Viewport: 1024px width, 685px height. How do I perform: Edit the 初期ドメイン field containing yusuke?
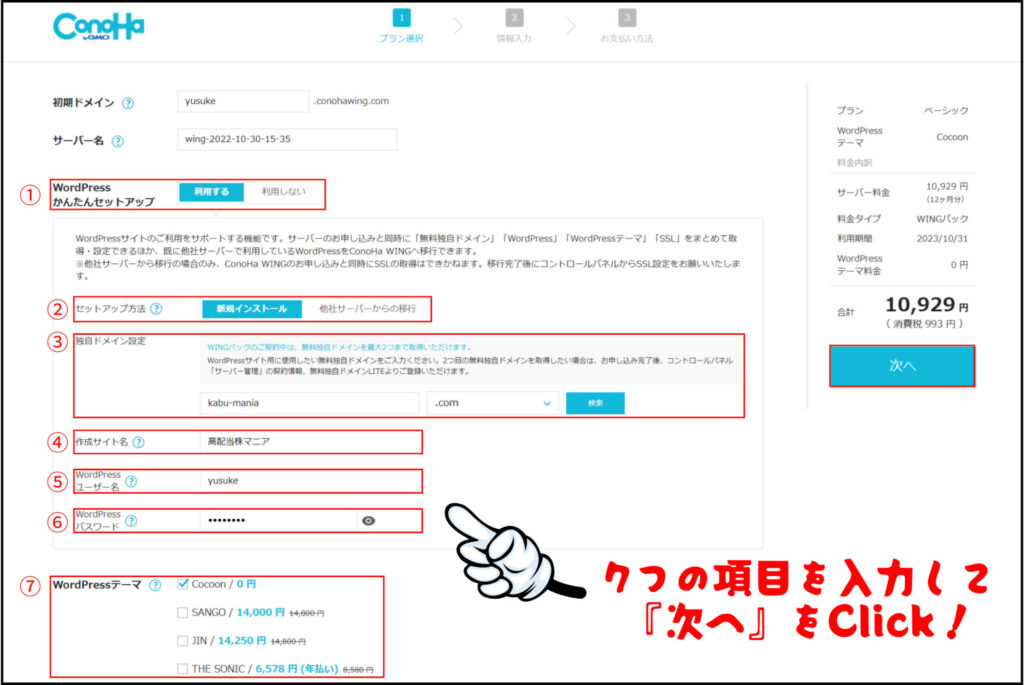click(x=243, y=101)
